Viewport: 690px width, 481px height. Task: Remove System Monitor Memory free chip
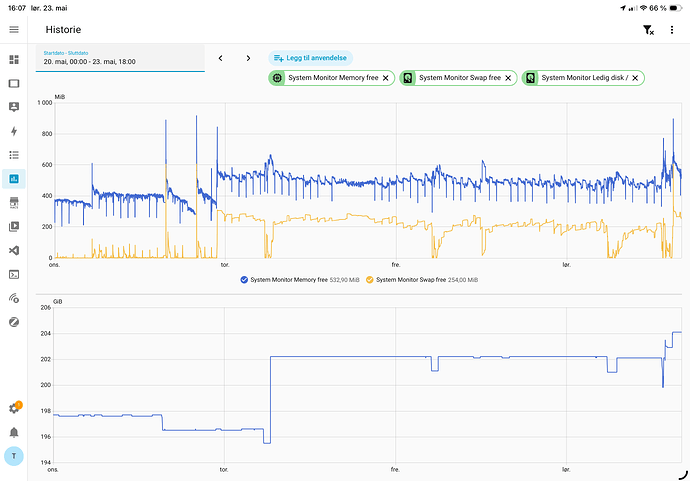tap(385, 78)
